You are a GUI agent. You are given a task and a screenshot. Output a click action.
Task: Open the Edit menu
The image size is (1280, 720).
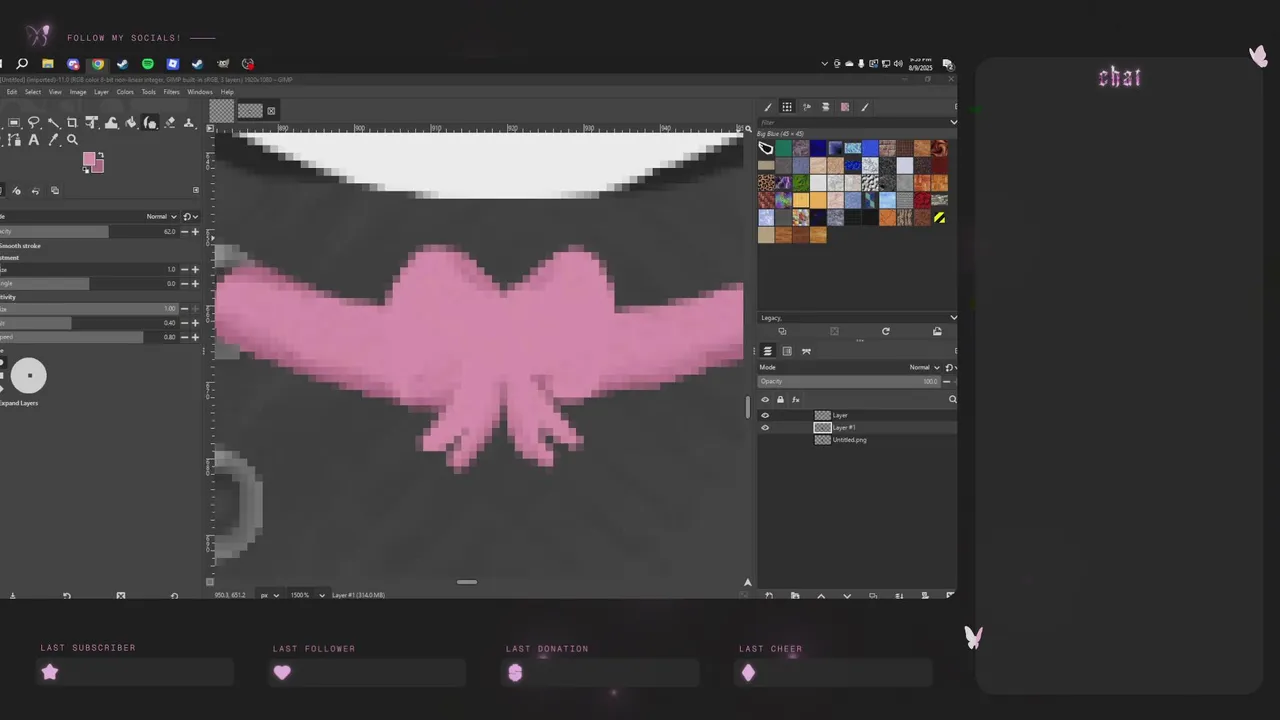12,92
